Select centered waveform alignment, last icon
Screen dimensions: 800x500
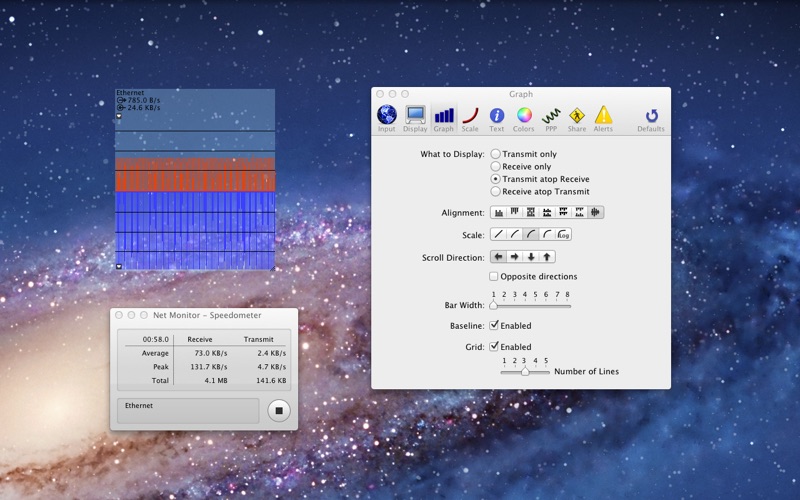click(x=595, y=212)
